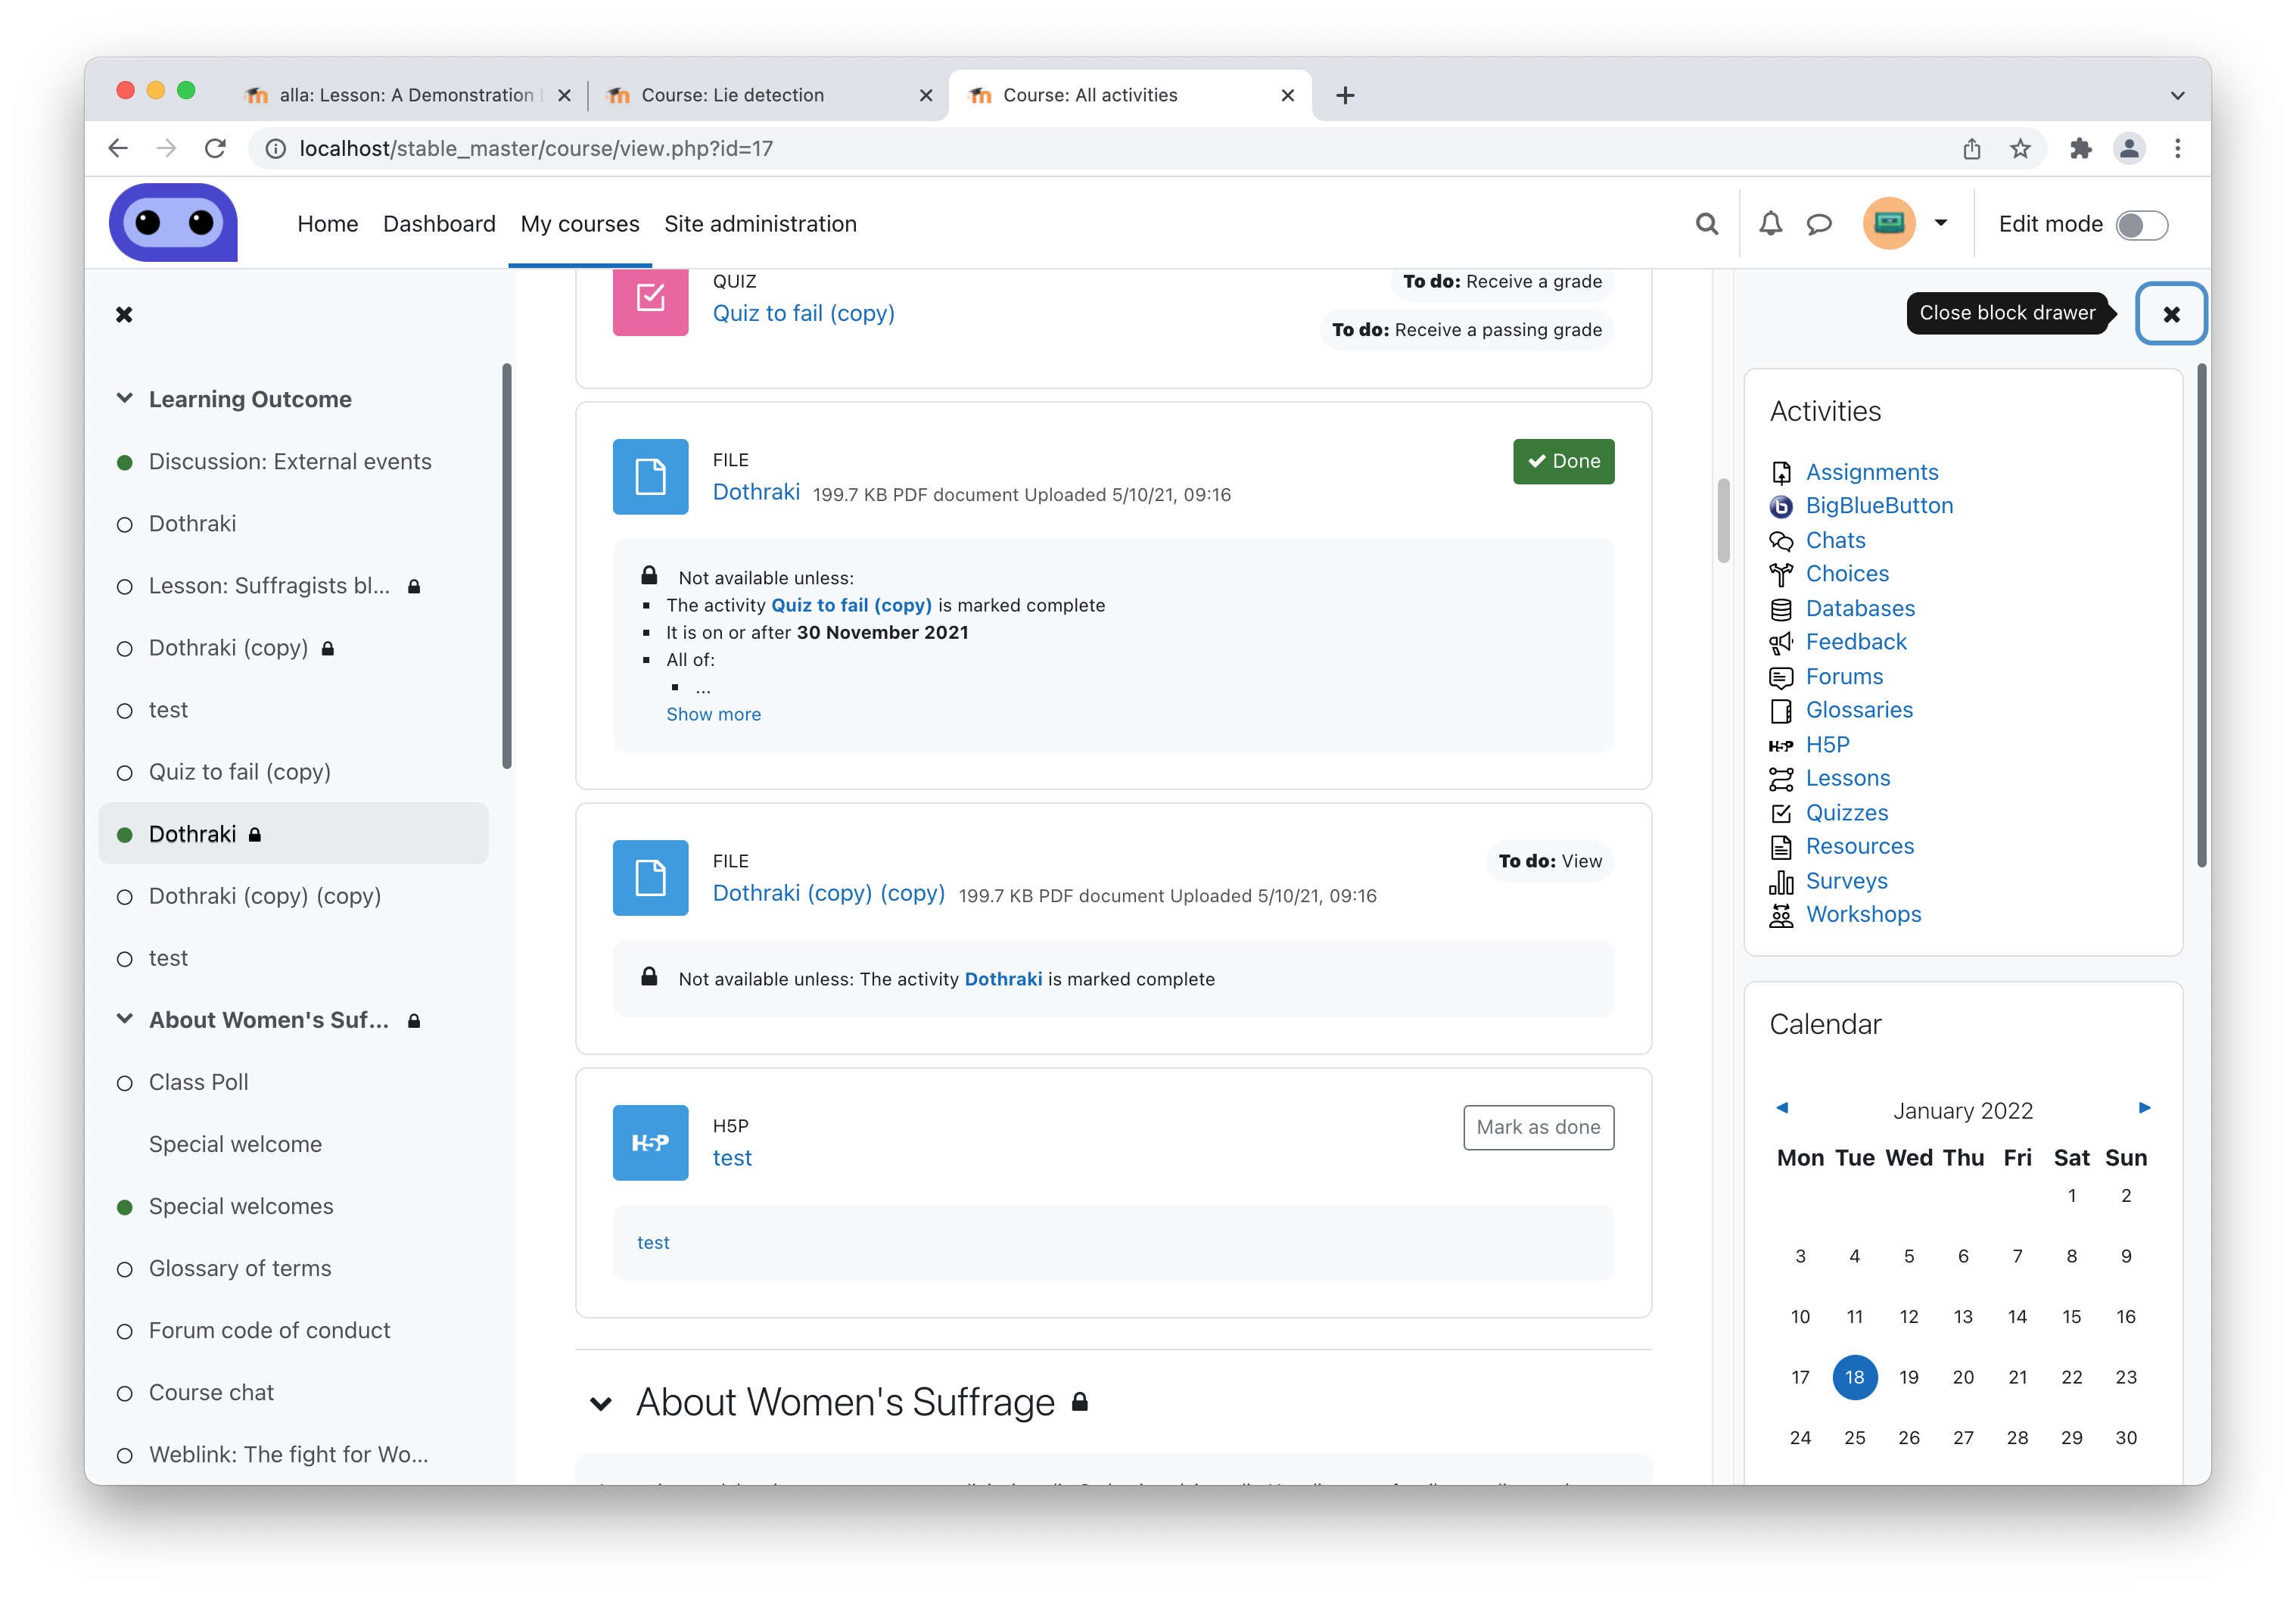2296x1597 pixels.
Task: Expand the browser tab search chevron
Action: point(2177,96)
